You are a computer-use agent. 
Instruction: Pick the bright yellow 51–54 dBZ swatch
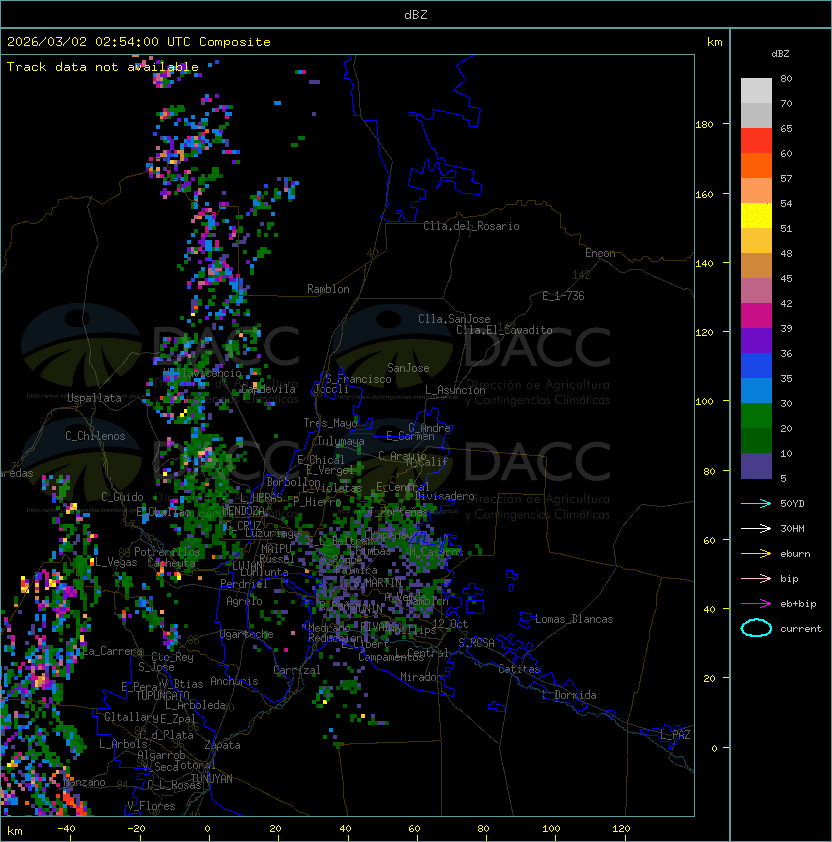pos(756,215)
